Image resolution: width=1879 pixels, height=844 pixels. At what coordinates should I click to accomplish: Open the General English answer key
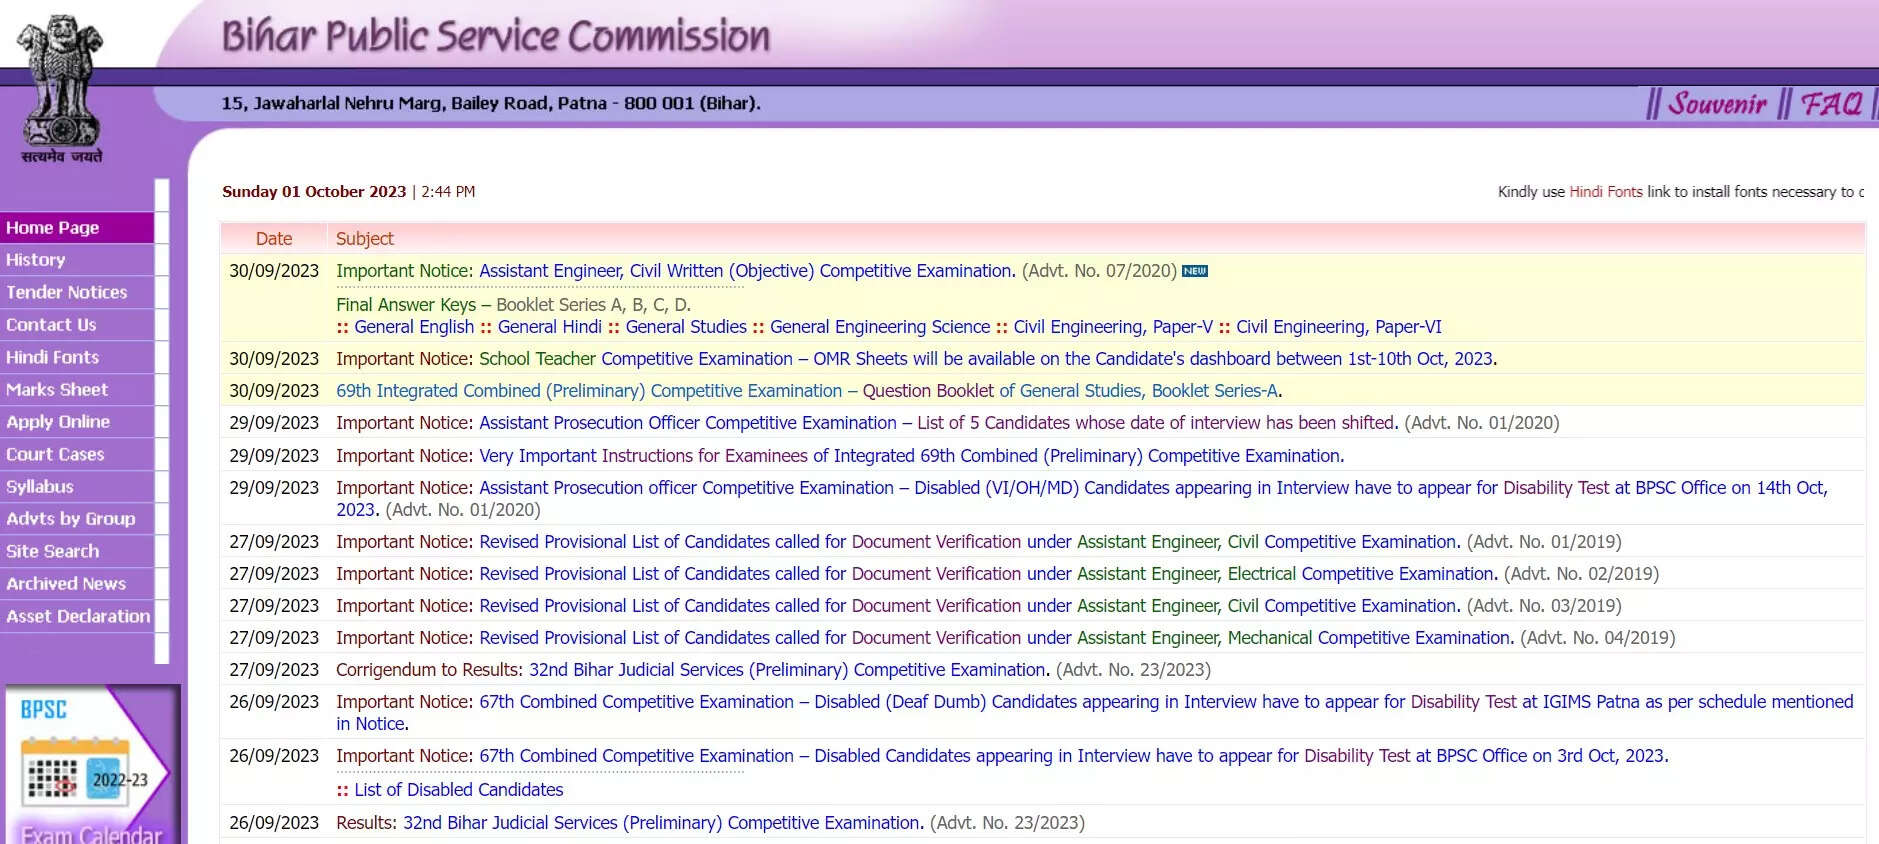point(414,327)
